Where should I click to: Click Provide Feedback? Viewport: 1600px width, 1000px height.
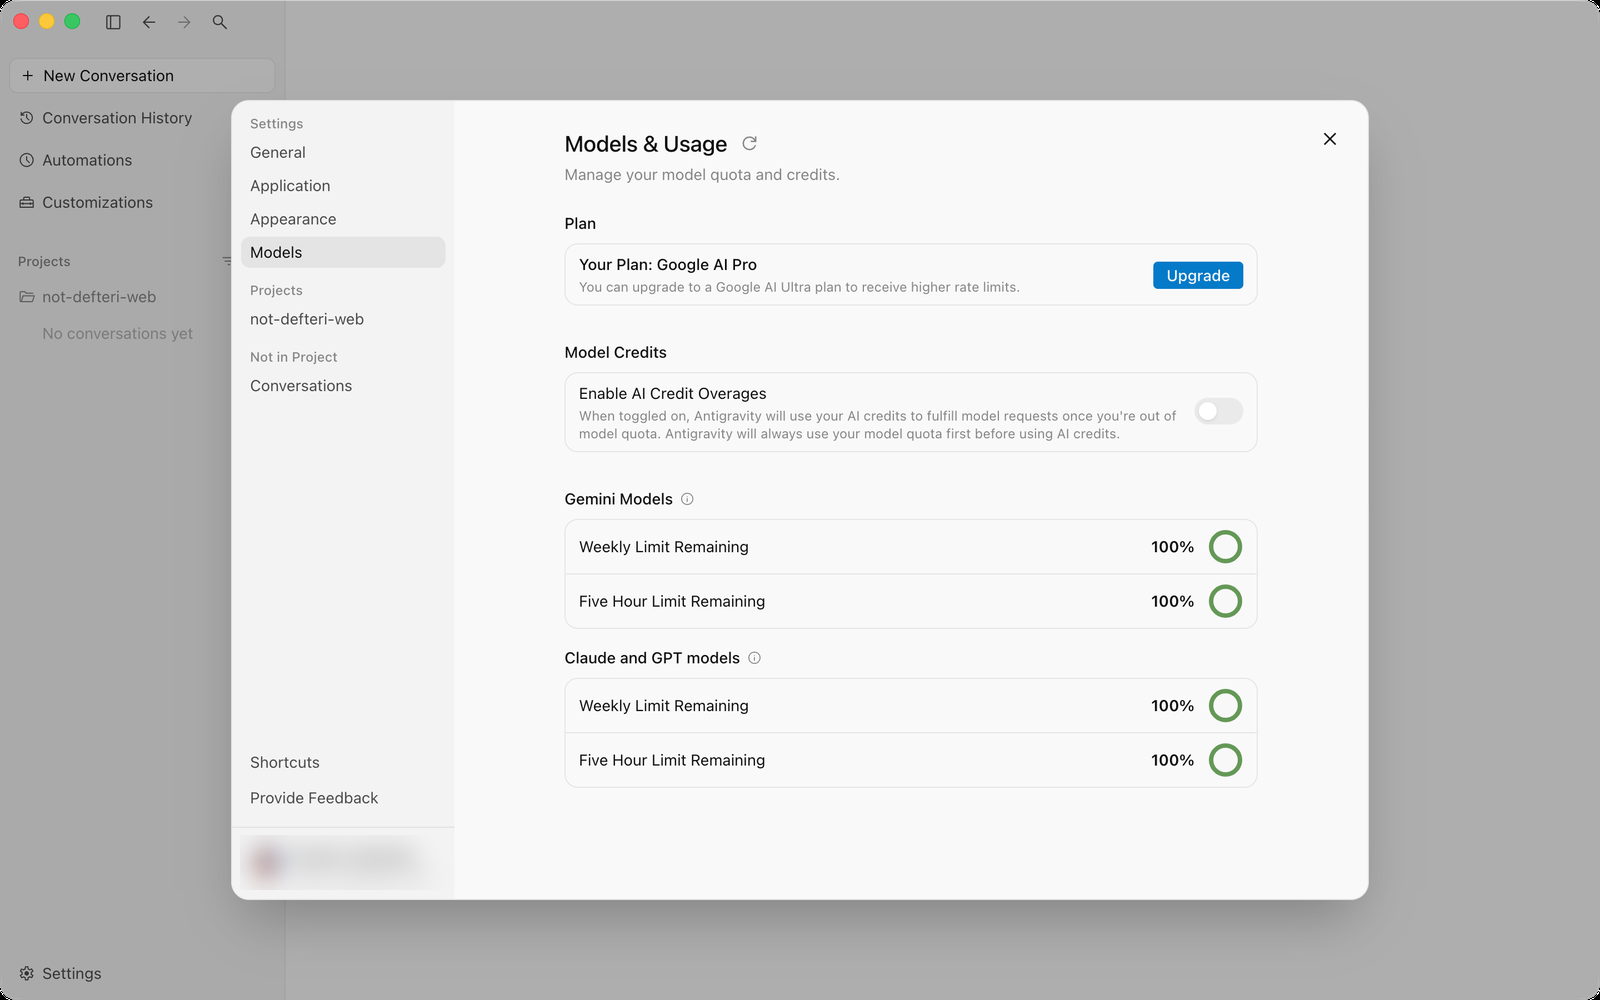pyautogui.click(x=314, y=798)
